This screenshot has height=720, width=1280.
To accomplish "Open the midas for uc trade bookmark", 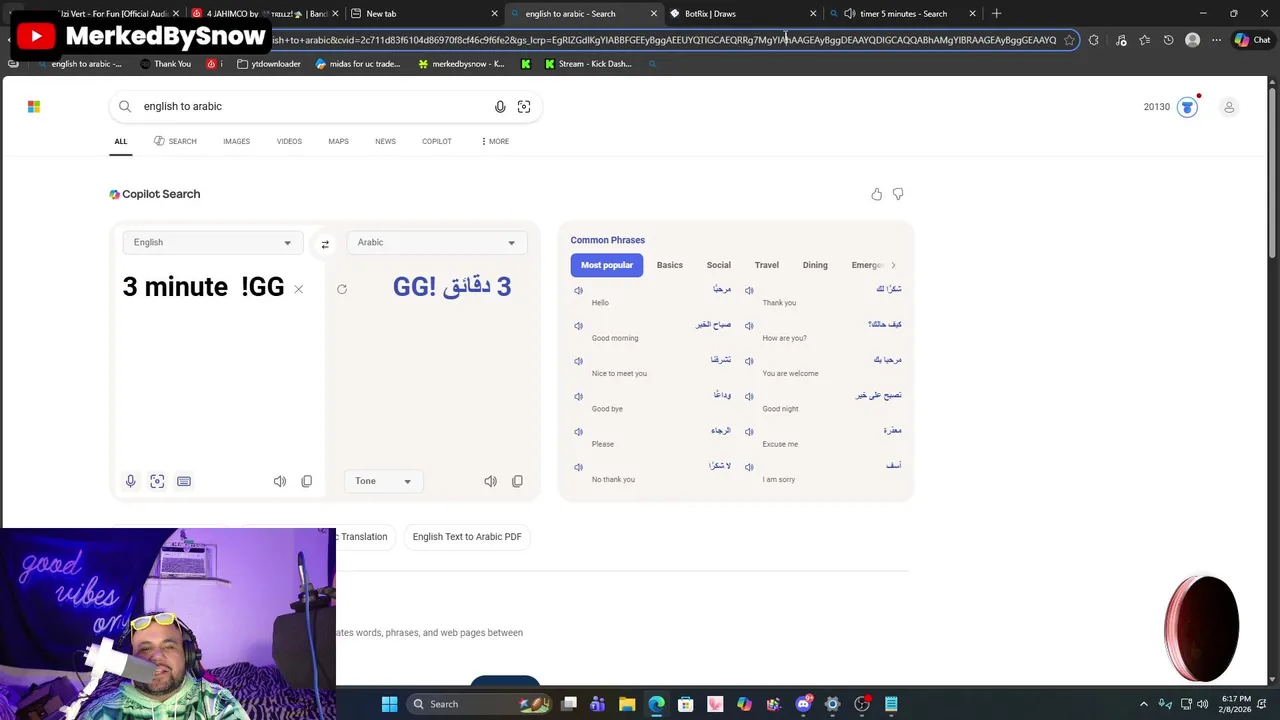I will [x=358, y=64].
